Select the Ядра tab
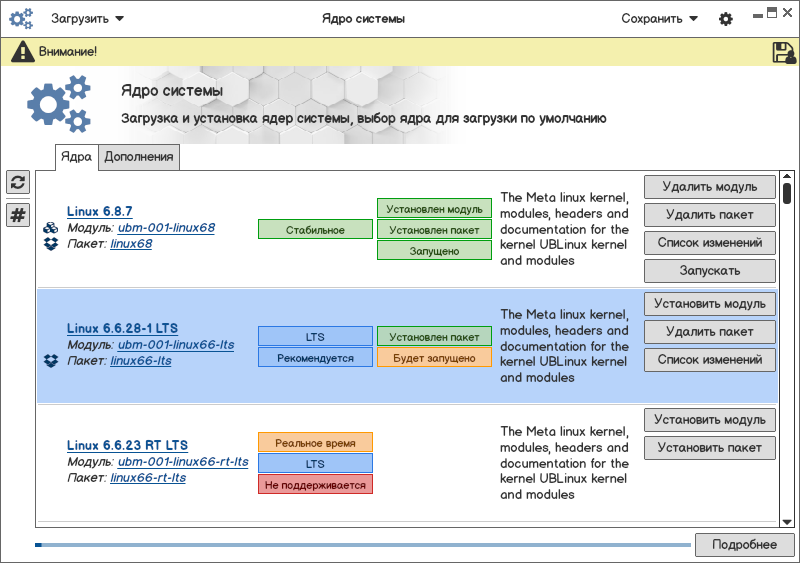Screen dimensions: 800x563 [77, 157]
